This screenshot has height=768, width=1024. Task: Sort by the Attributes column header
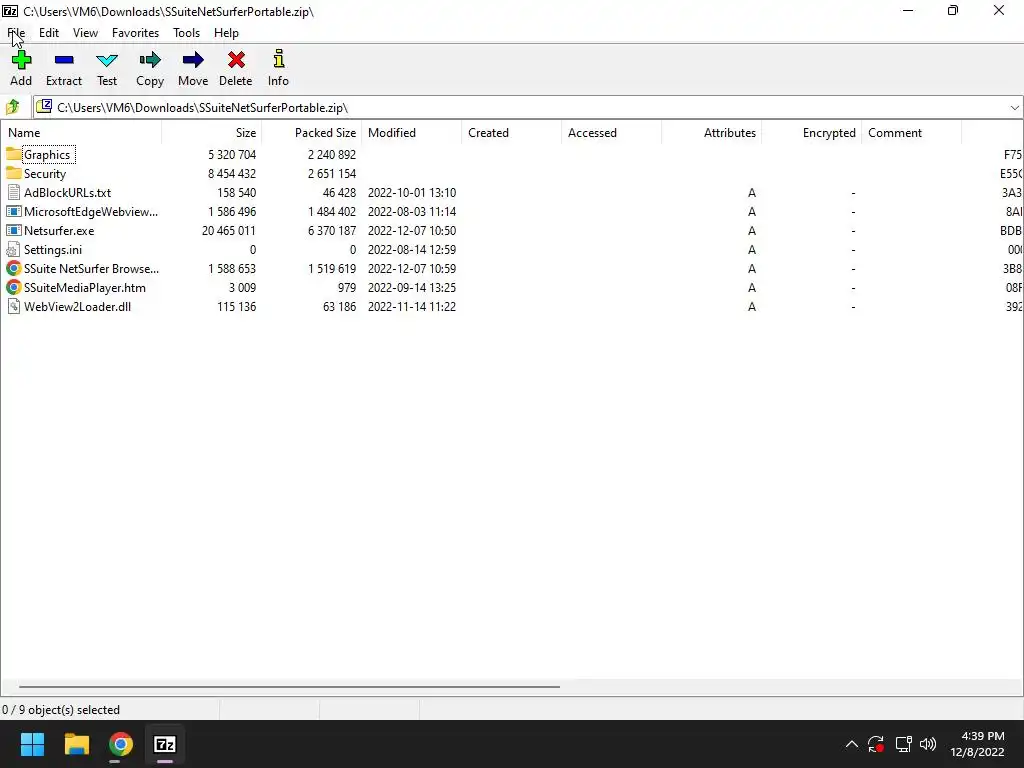pyautogui.click(x=711, y=133)
